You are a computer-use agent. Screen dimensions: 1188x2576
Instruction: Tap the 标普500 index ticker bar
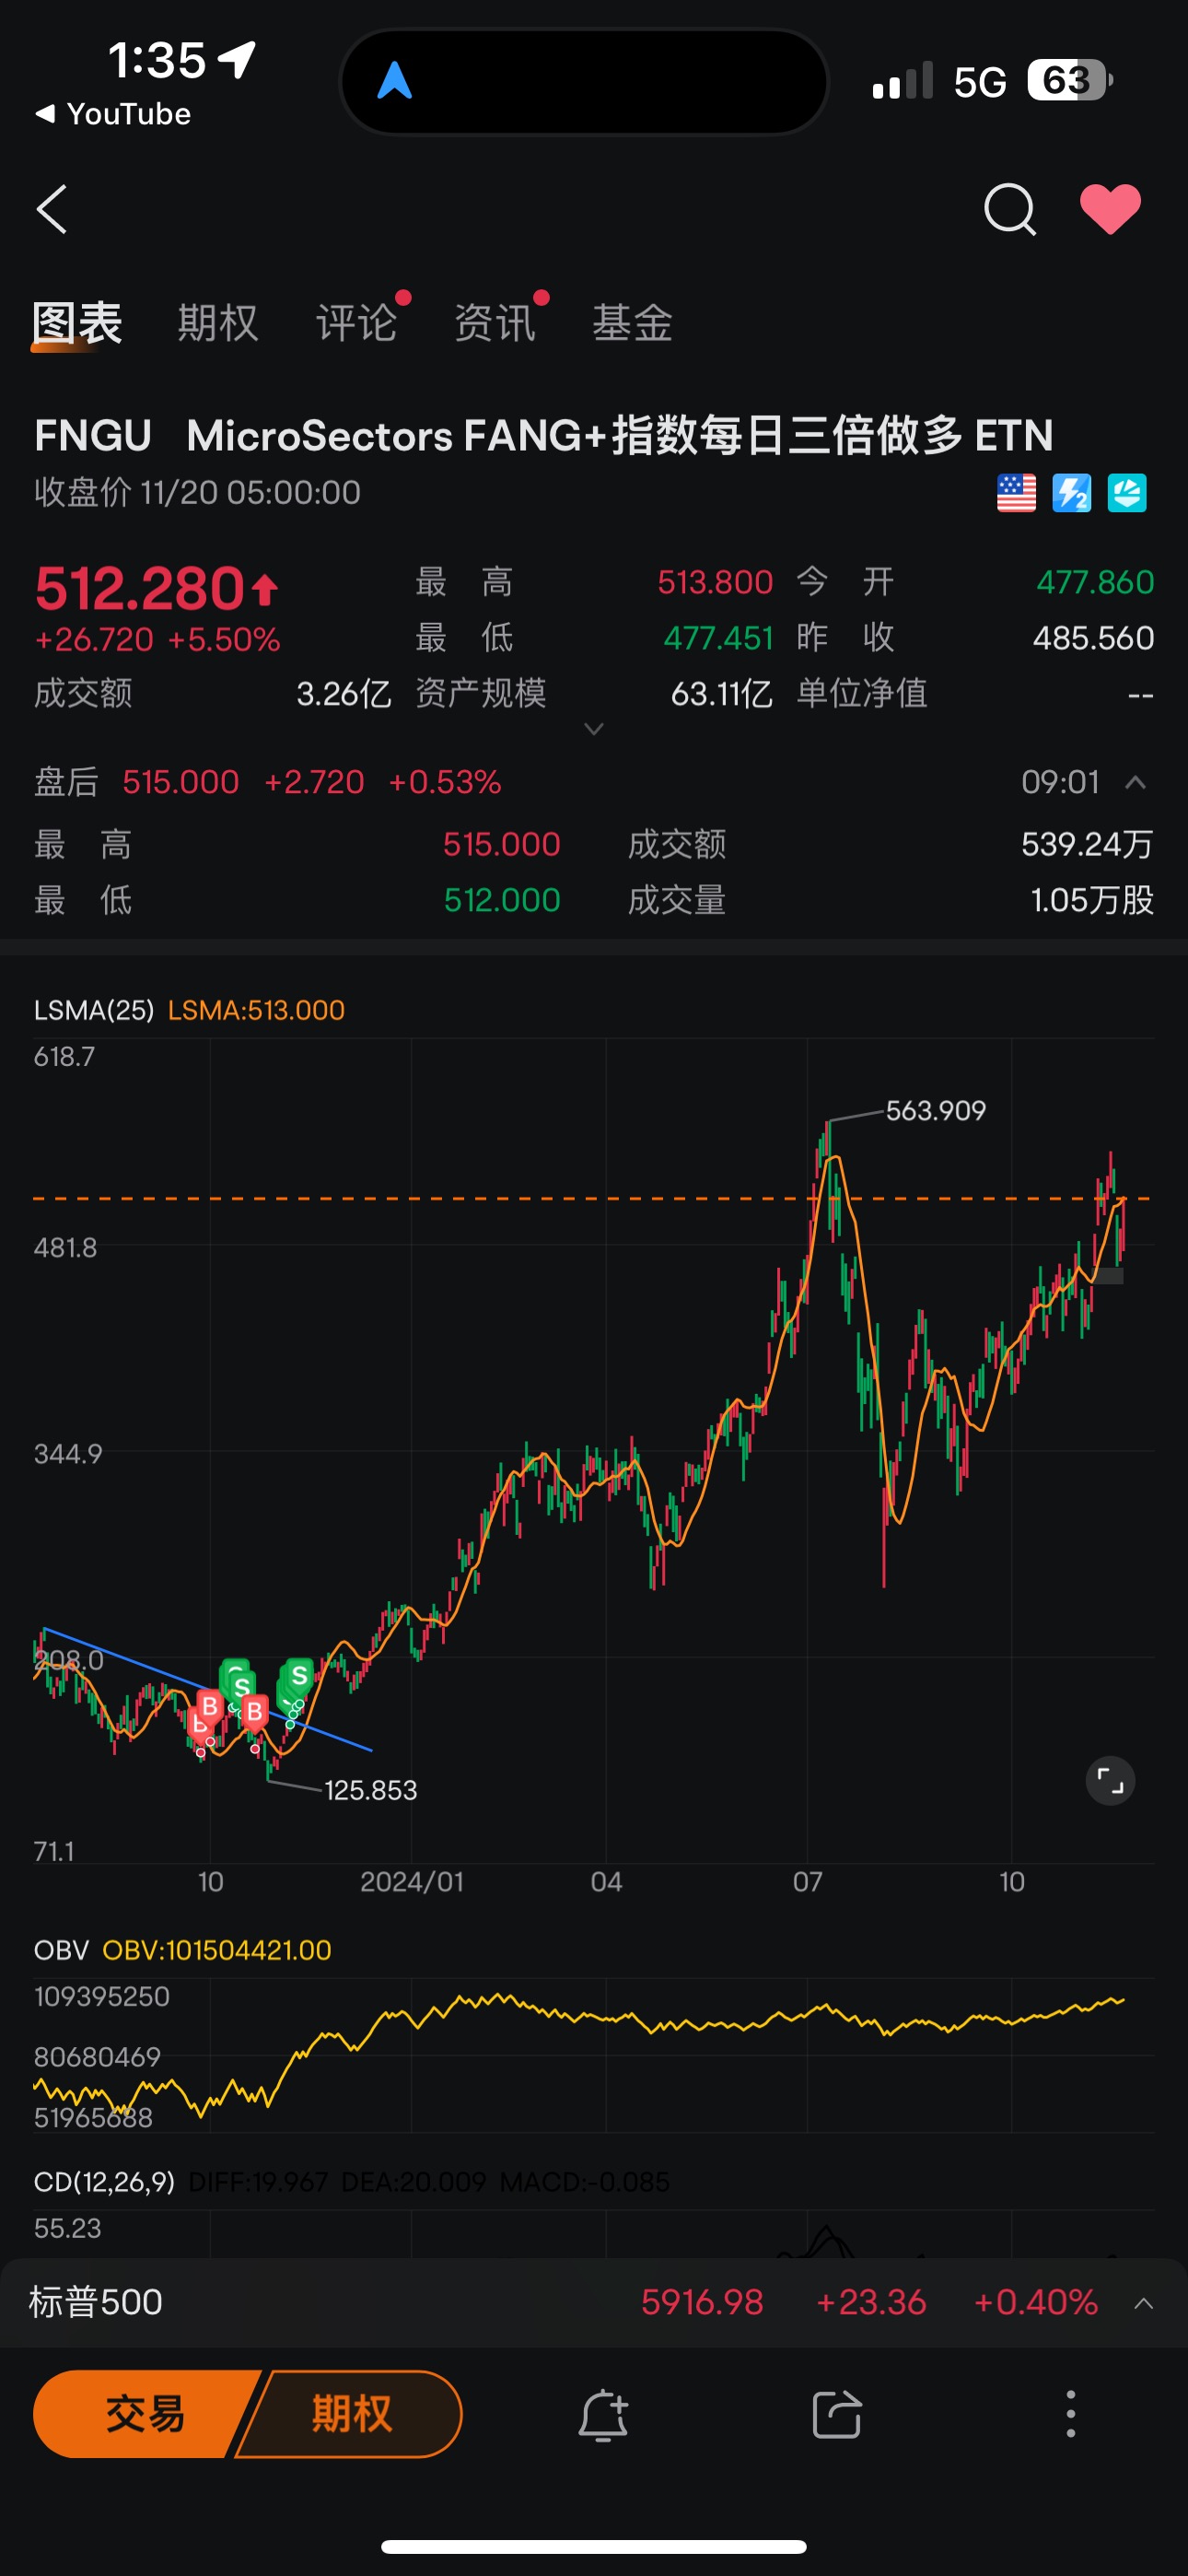pos(594,2302)
